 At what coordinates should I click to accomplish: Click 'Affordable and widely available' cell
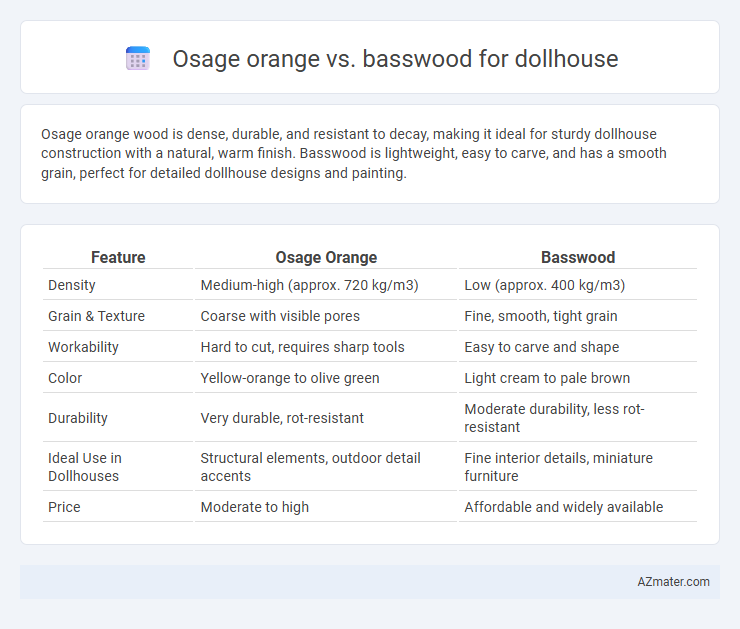[563, 507]
